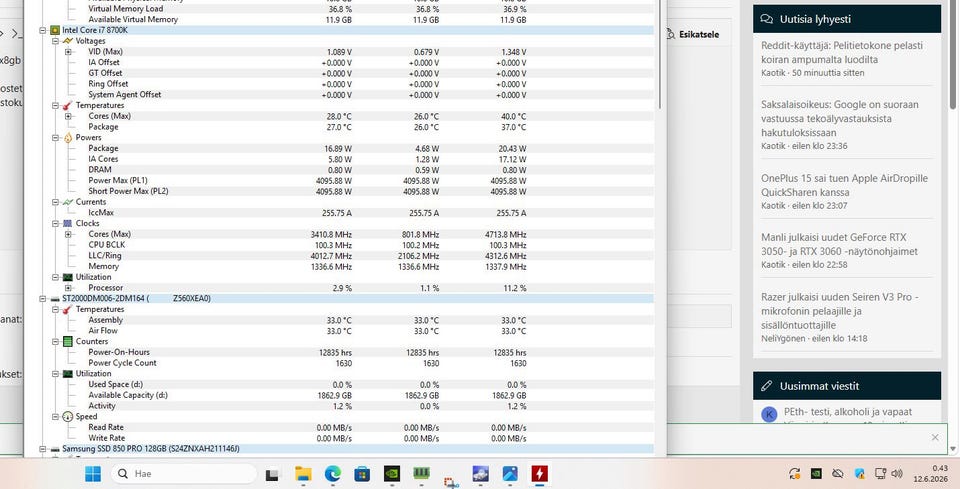
Task: Collapse the Speed group
Action: pos(55,417)
